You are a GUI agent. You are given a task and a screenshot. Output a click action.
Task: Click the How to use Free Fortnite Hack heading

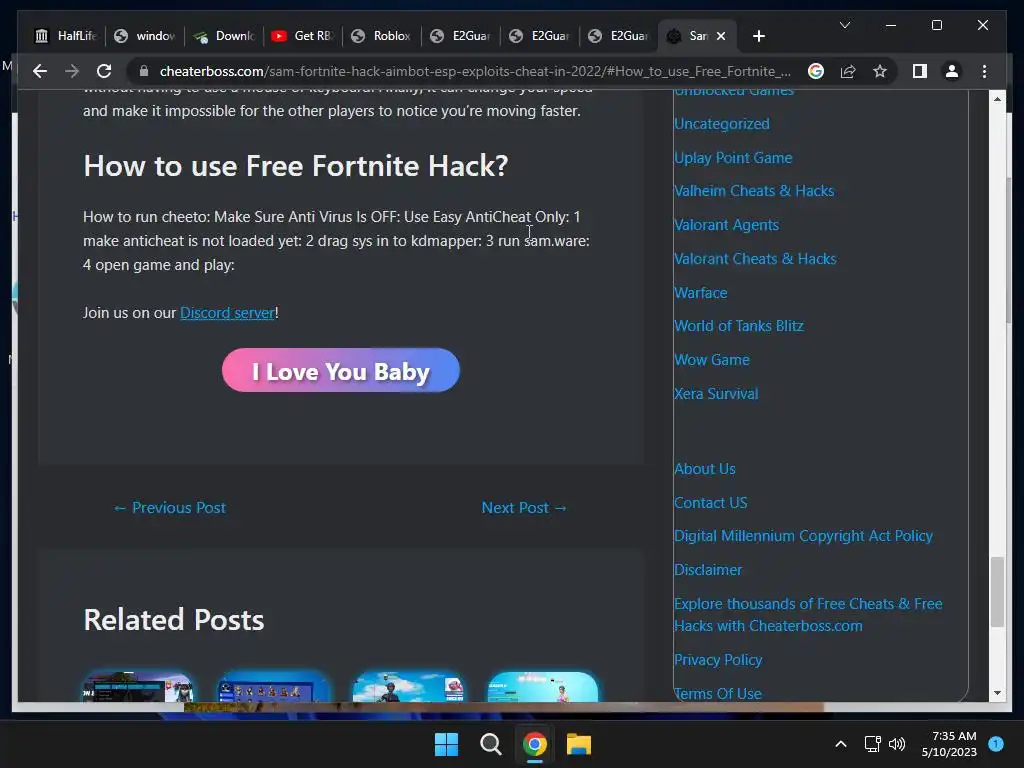click(x=296, y=166)
